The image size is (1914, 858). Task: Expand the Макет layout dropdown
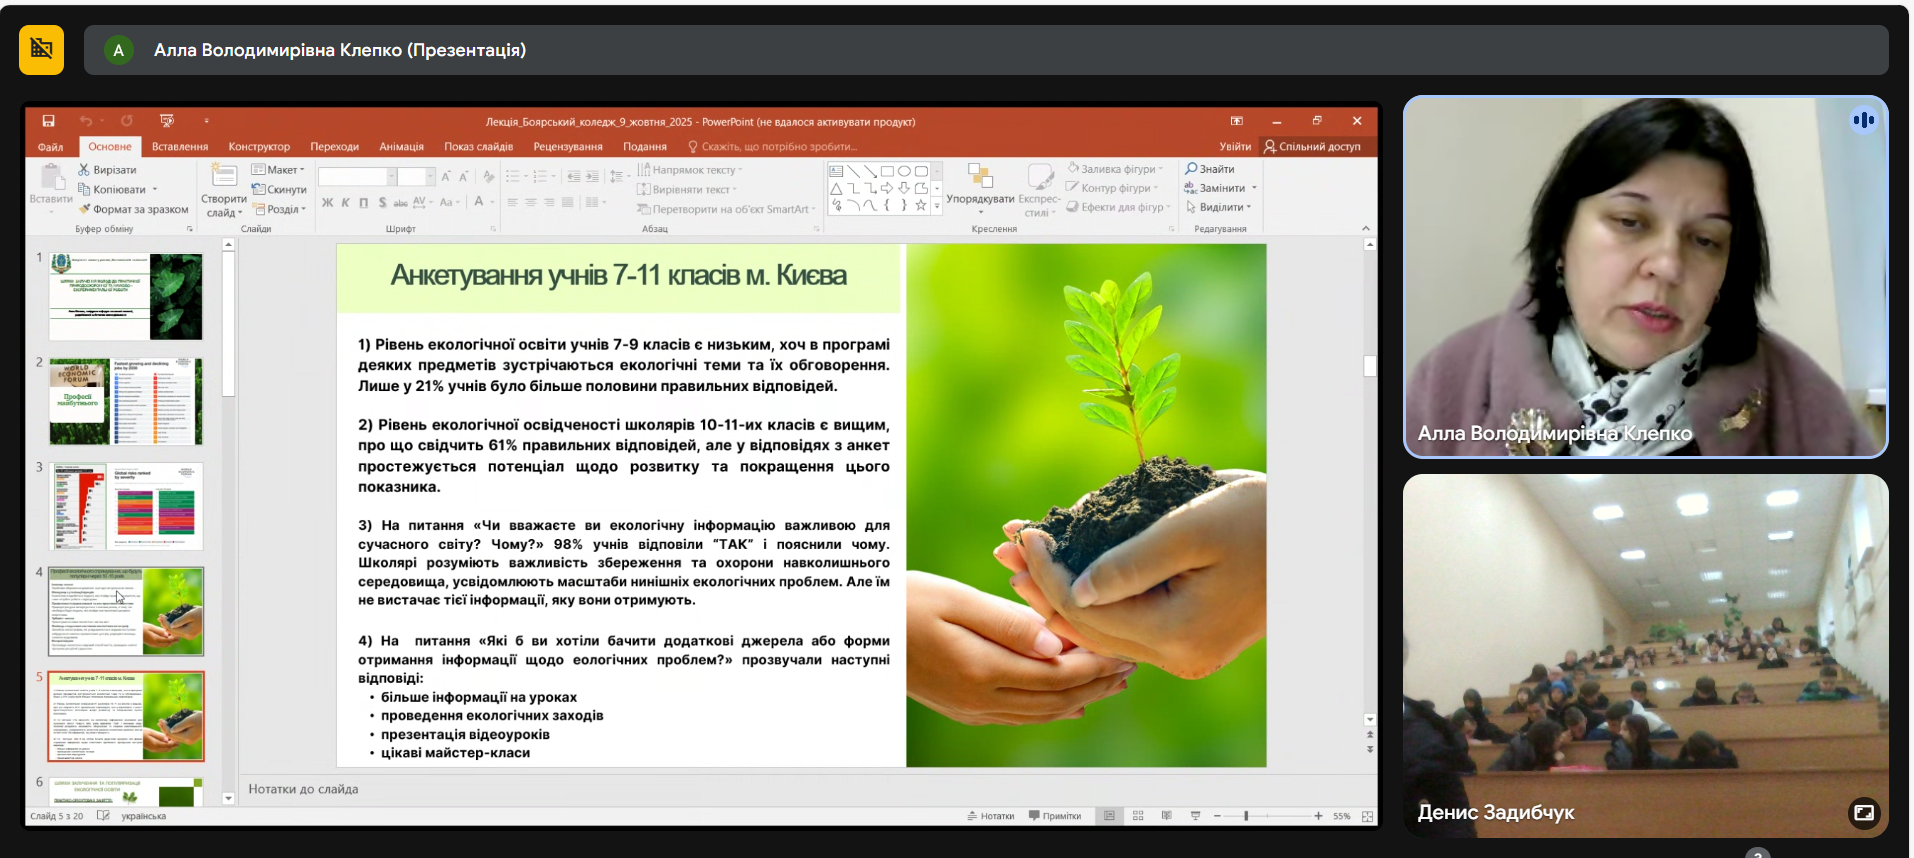coord(279,170)
